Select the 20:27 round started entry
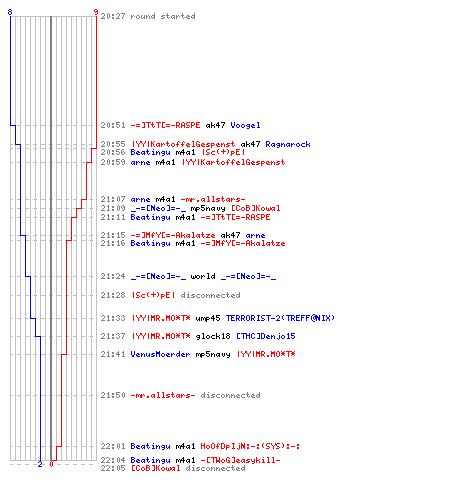The image size is (450, 500). (x=148, y=16)
